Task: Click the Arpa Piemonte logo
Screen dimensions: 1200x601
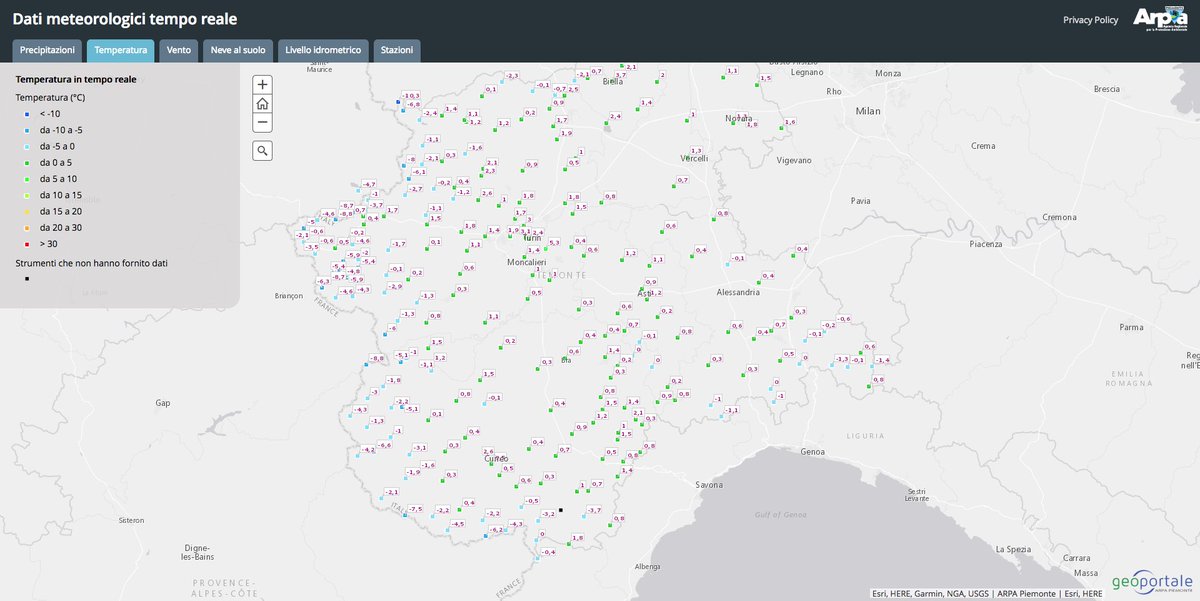Action: point(1161,19)
